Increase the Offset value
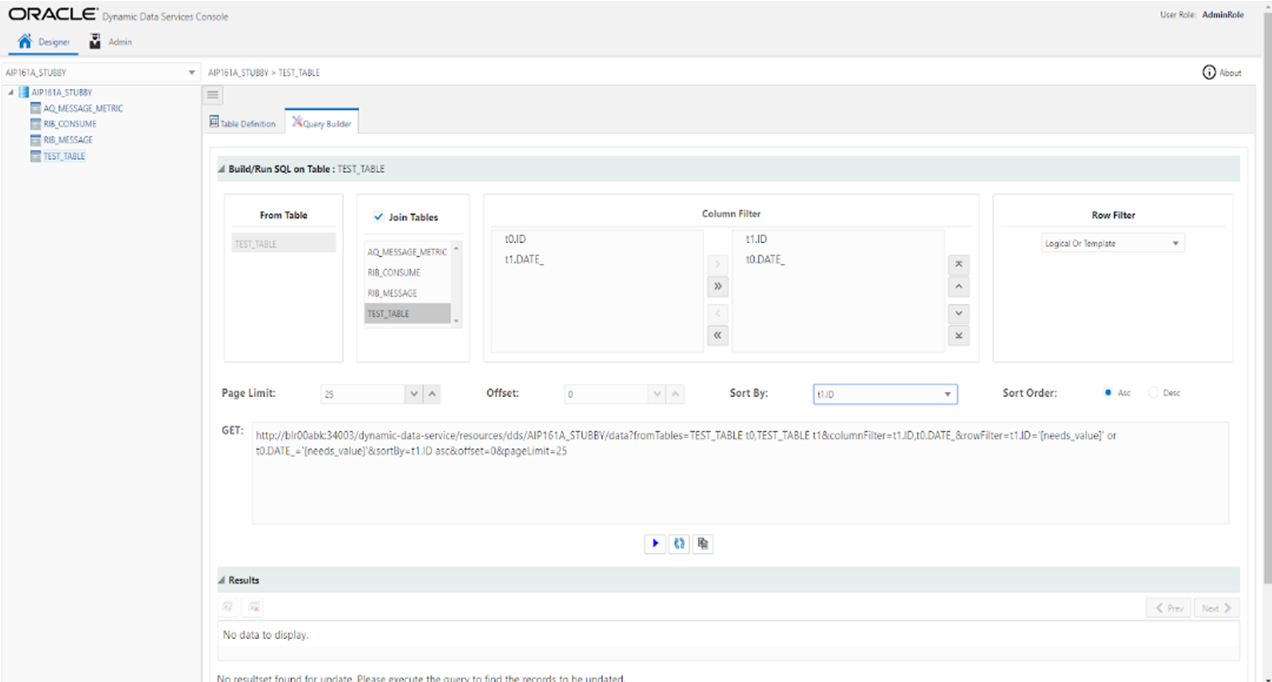Screen dimensions: 1272x682 click(x=675, y=394)
